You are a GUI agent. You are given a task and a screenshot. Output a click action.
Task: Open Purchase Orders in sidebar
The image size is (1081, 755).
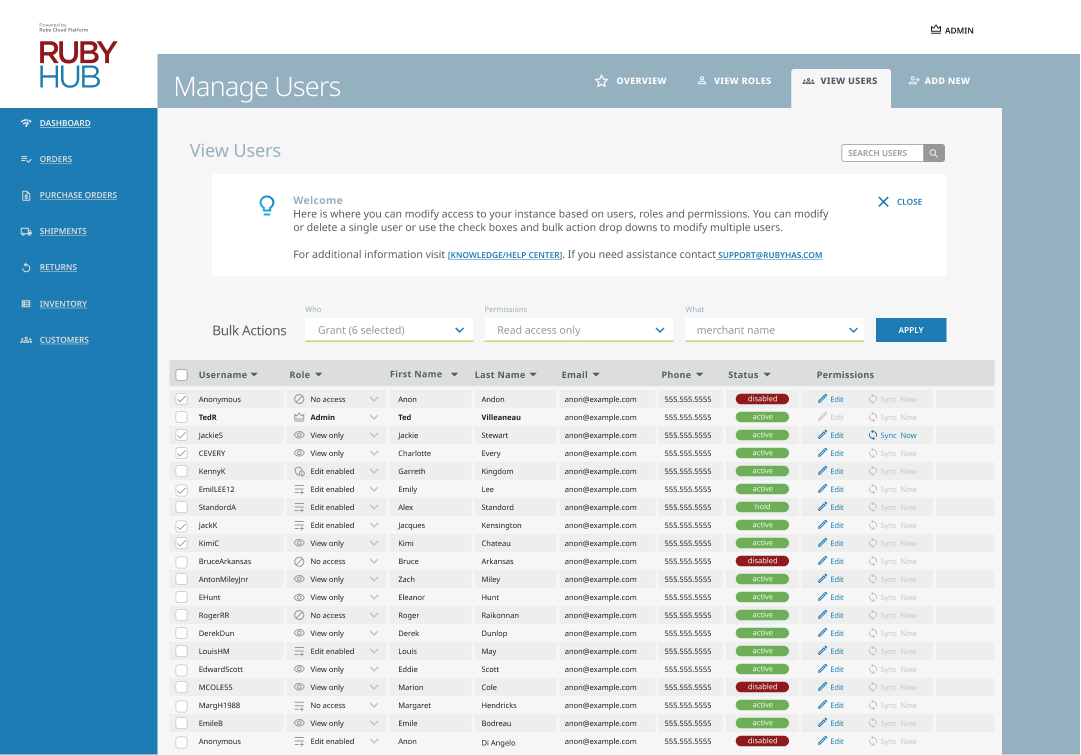click(78, 195)
